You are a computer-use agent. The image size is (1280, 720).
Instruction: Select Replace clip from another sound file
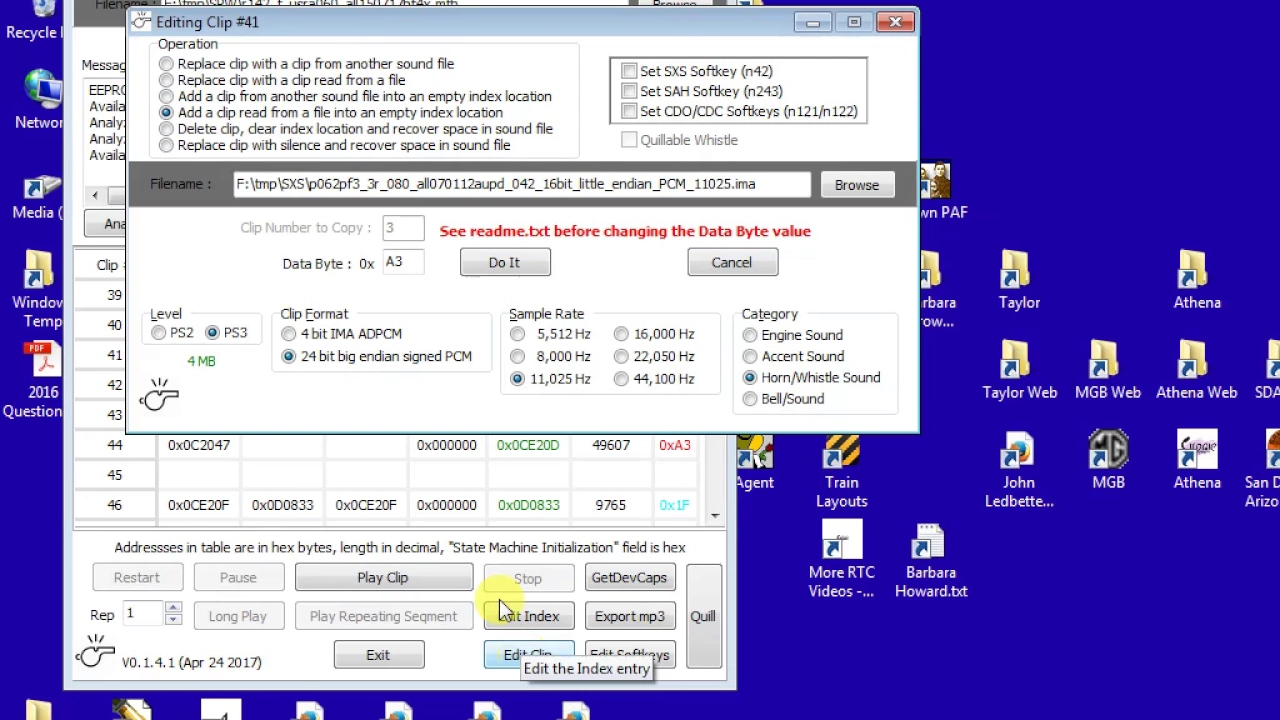(x=166, y=64)
